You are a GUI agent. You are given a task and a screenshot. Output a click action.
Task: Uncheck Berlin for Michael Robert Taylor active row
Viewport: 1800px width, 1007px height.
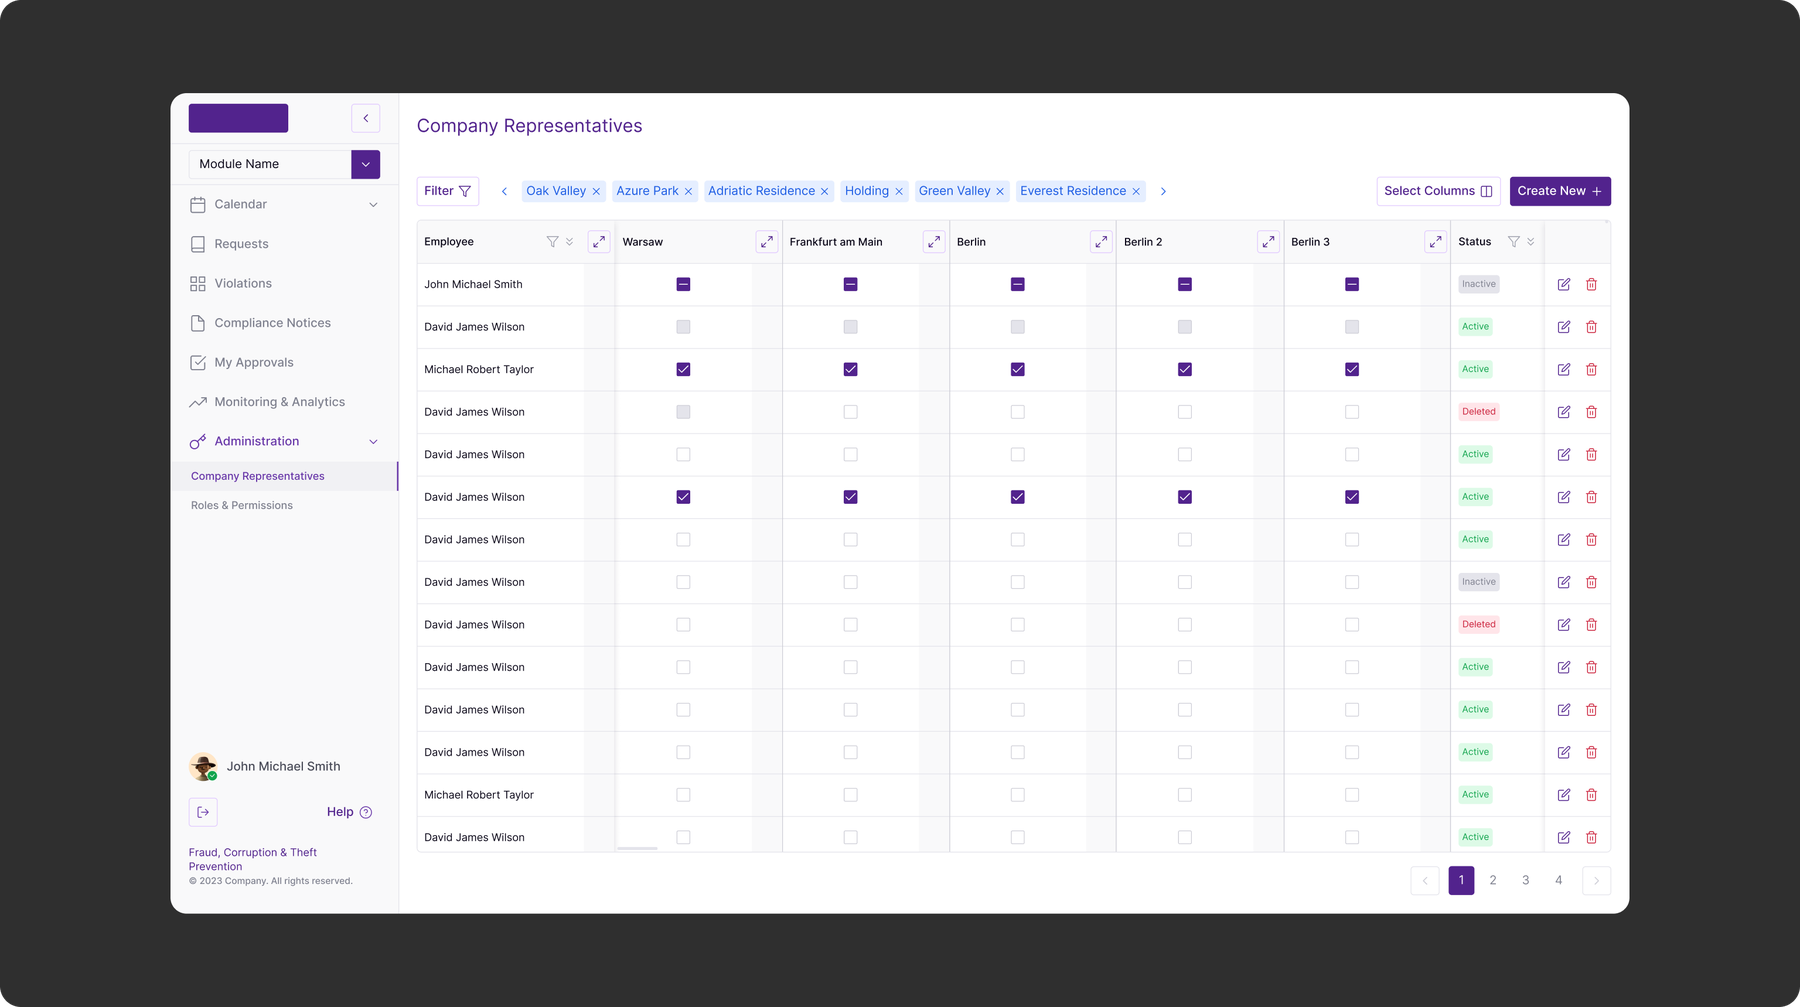tap(1017, 369)
